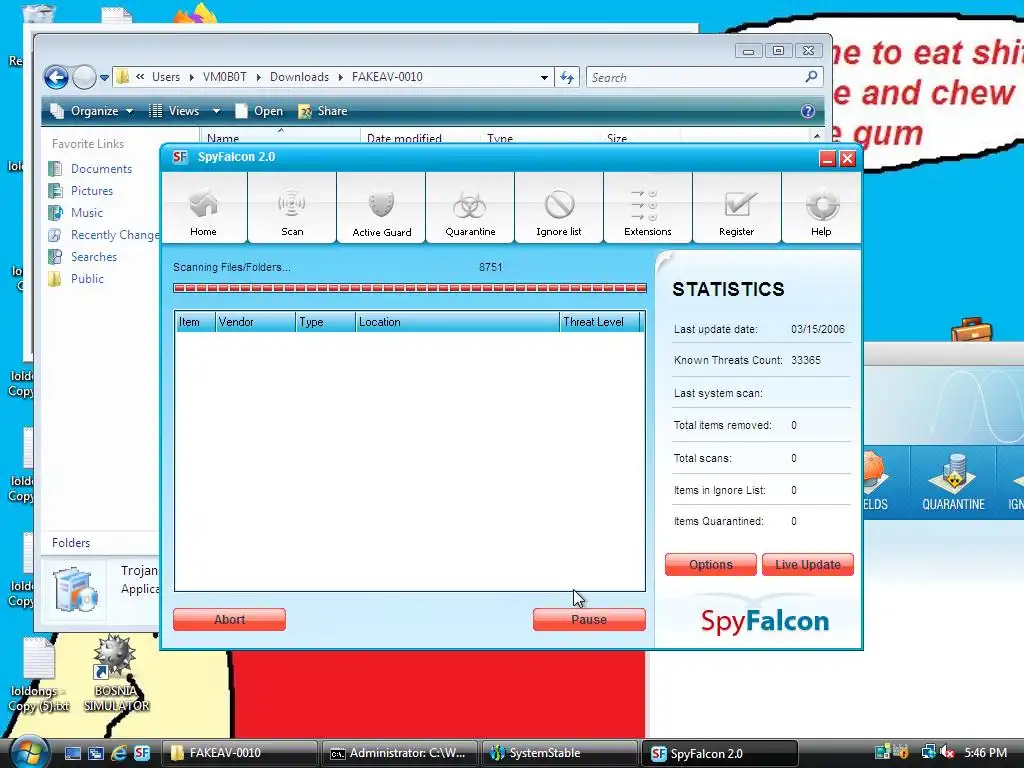Expand the Explorer address bar dropdown

click(x=544, y=78)
